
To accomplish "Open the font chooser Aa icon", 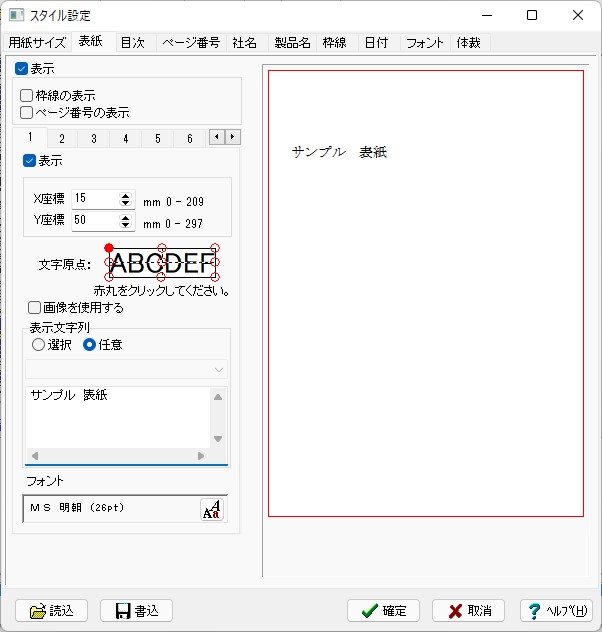I will (212, 509).
